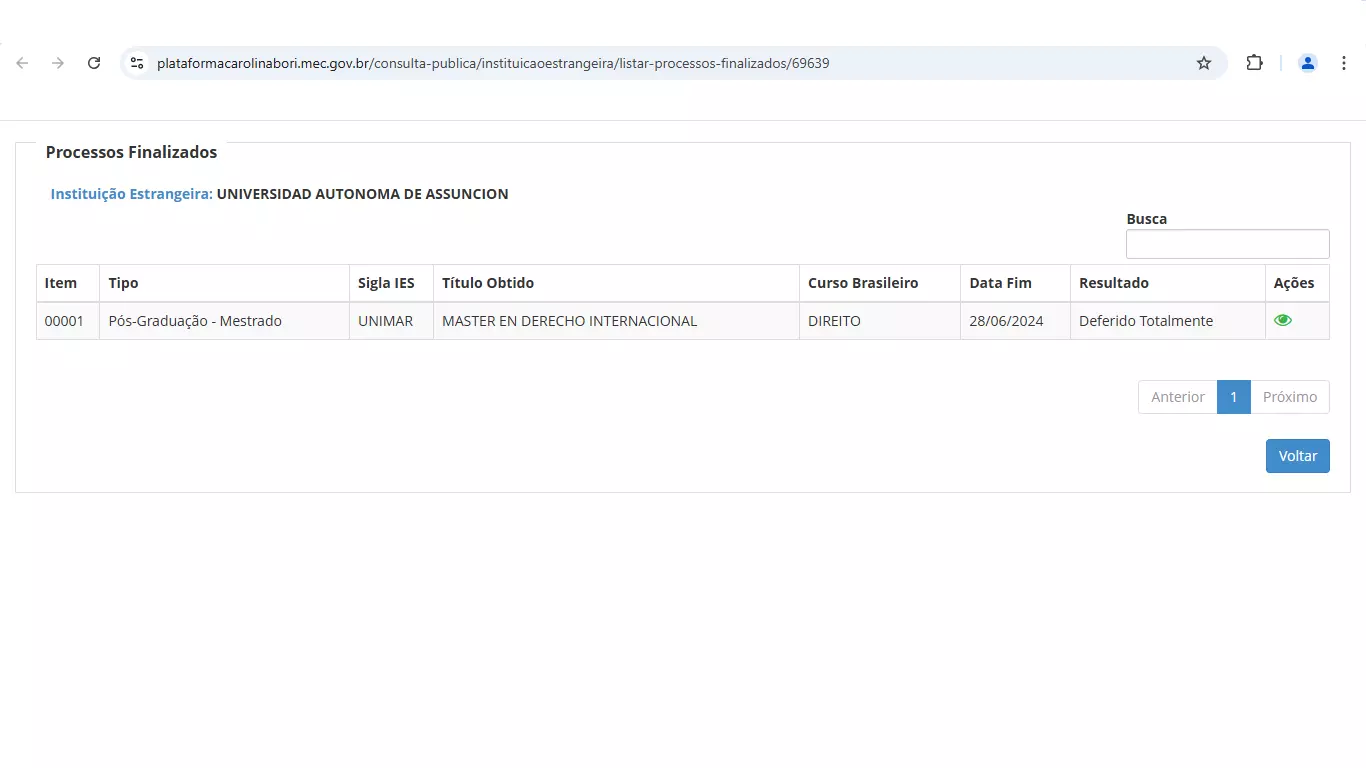Select cell 00001

(68, 321)
